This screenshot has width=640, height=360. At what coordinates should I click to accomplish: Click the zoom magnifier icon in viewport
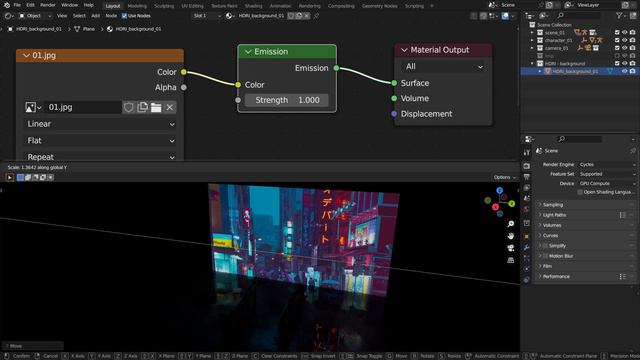point(511,224)
